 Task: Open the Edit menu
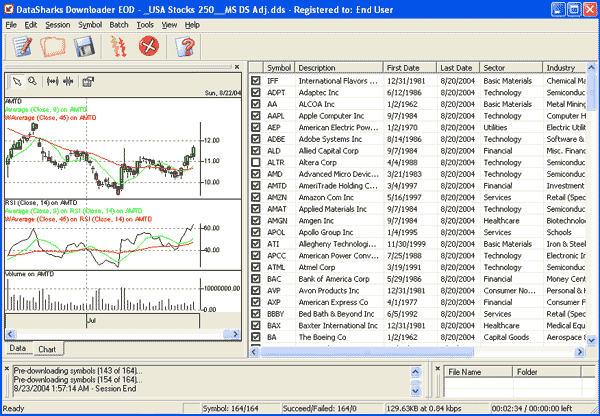pos(31,25)
